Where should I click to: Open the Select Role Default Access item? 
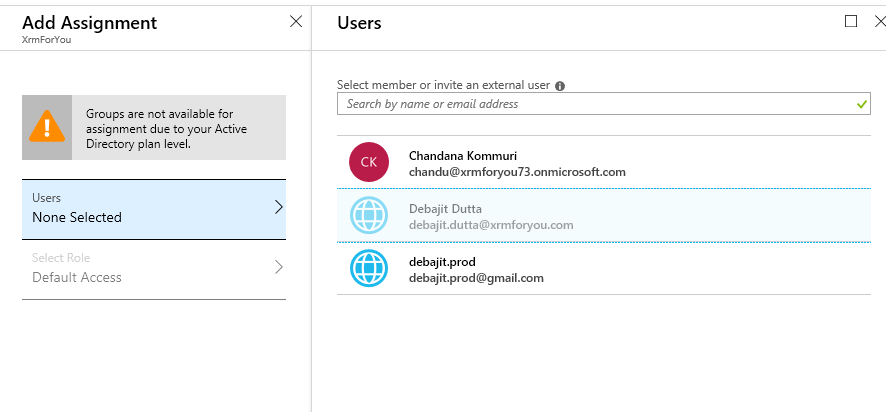pyautogui.click(x=140, y=268)
